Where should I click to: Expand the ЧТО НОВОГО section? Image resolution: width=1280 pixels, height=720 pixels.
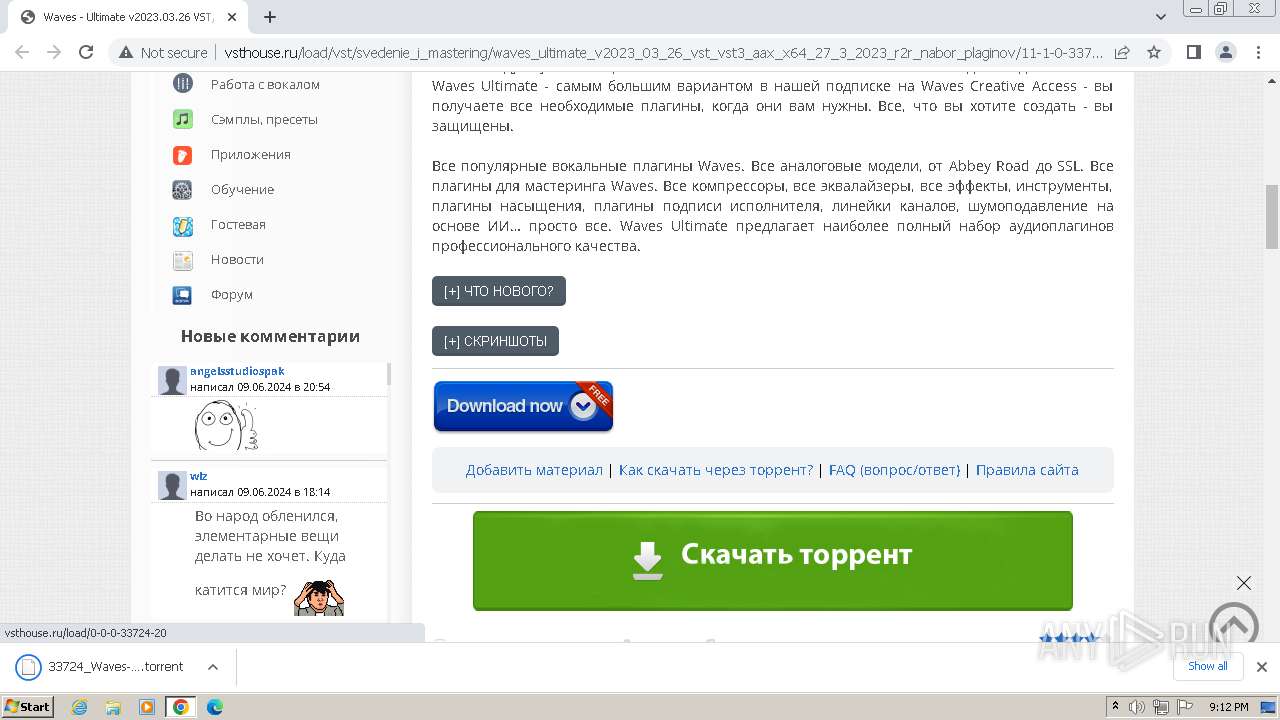499,291
